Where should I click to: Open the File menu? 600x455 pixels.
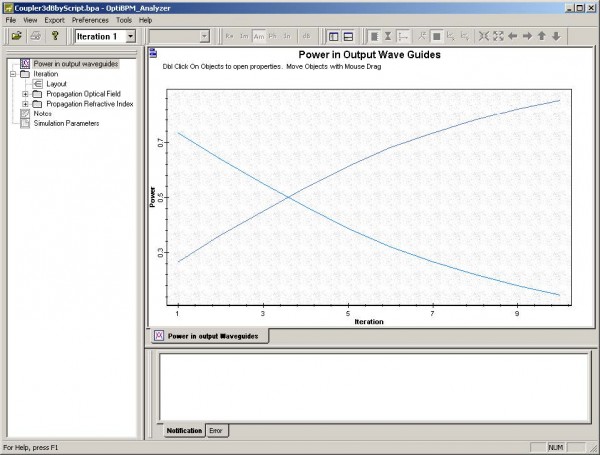click(11, 20)
